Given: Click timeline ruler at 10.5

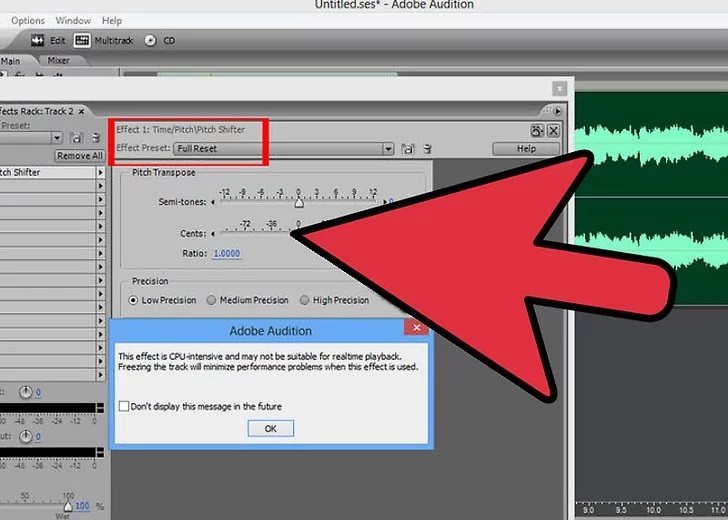Looking at the screenshot, I should (x=686, y=510).
